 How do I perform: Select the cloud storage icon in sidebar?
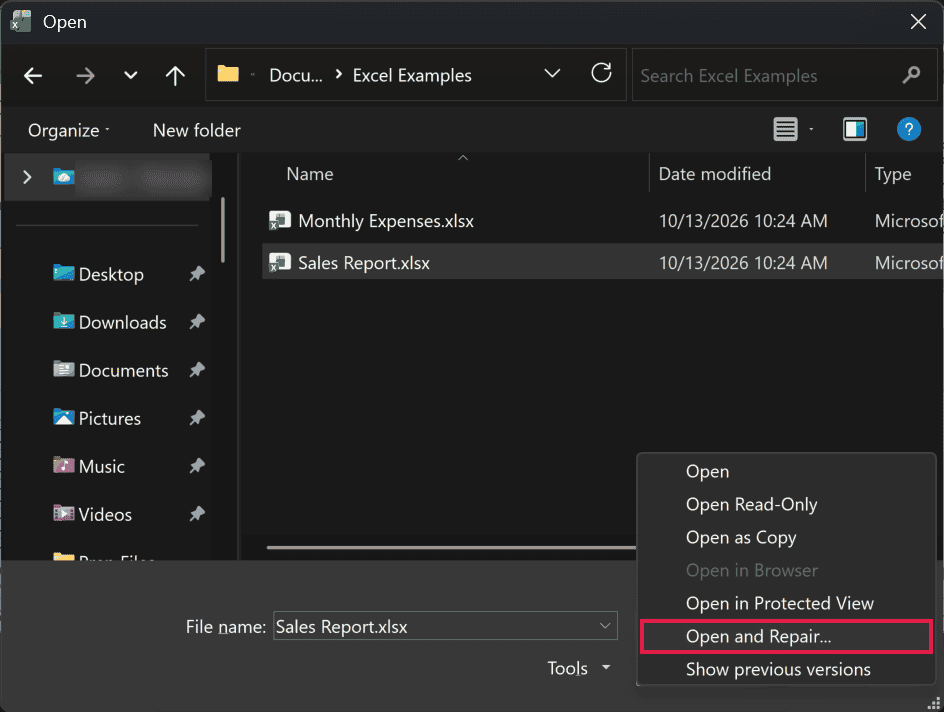pyautogui.click(x=63, y=176)
